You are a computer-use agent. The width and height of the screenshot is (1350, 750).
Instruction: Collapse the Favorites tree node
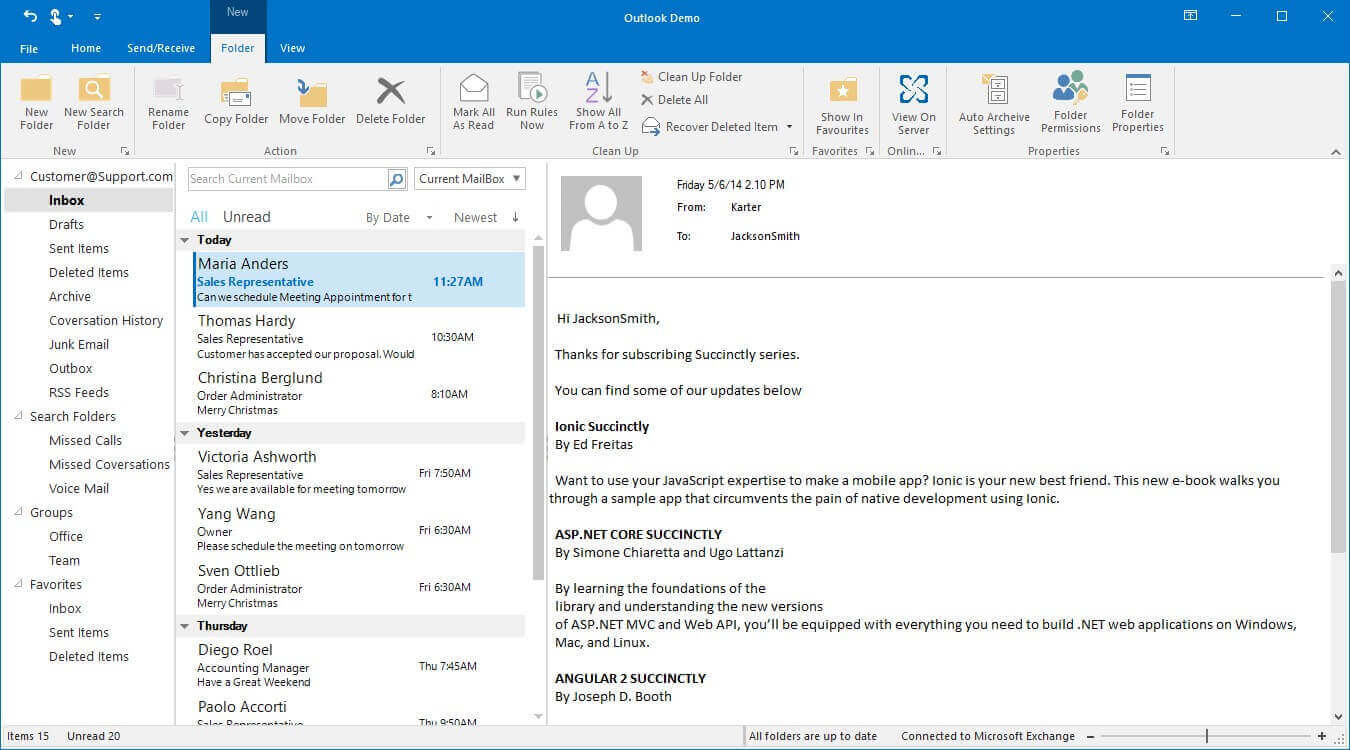pos(20,584)
